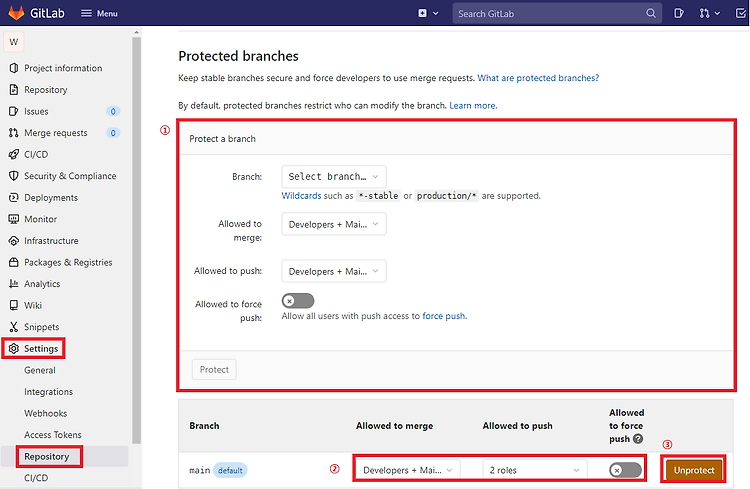The height and width of the screenshot is (489, 750).
Task: Open the force push link
Action: [444, 316]
